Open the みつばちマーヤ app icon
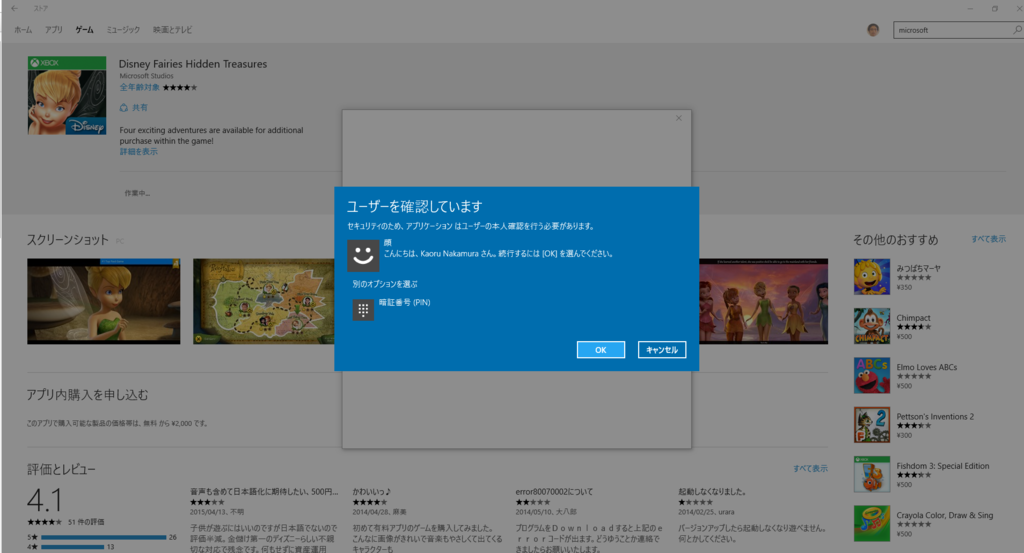The height and width of the screenshot is (553, 1024). 872,277
